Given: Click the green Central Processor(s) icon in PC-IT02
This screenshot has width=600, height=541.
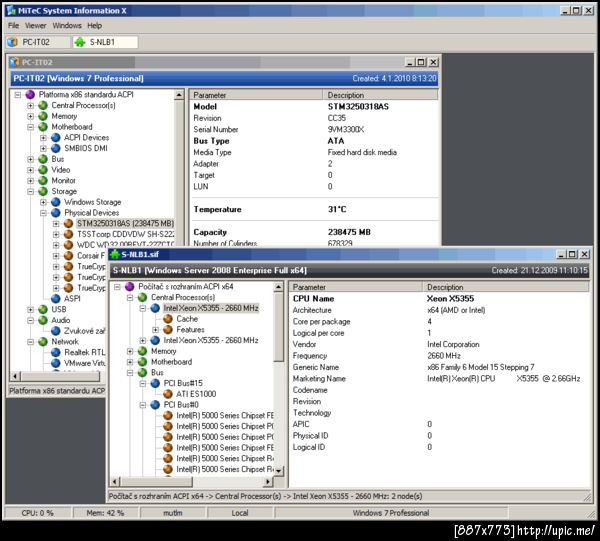Looking at the screenshot, I should 43,105.
